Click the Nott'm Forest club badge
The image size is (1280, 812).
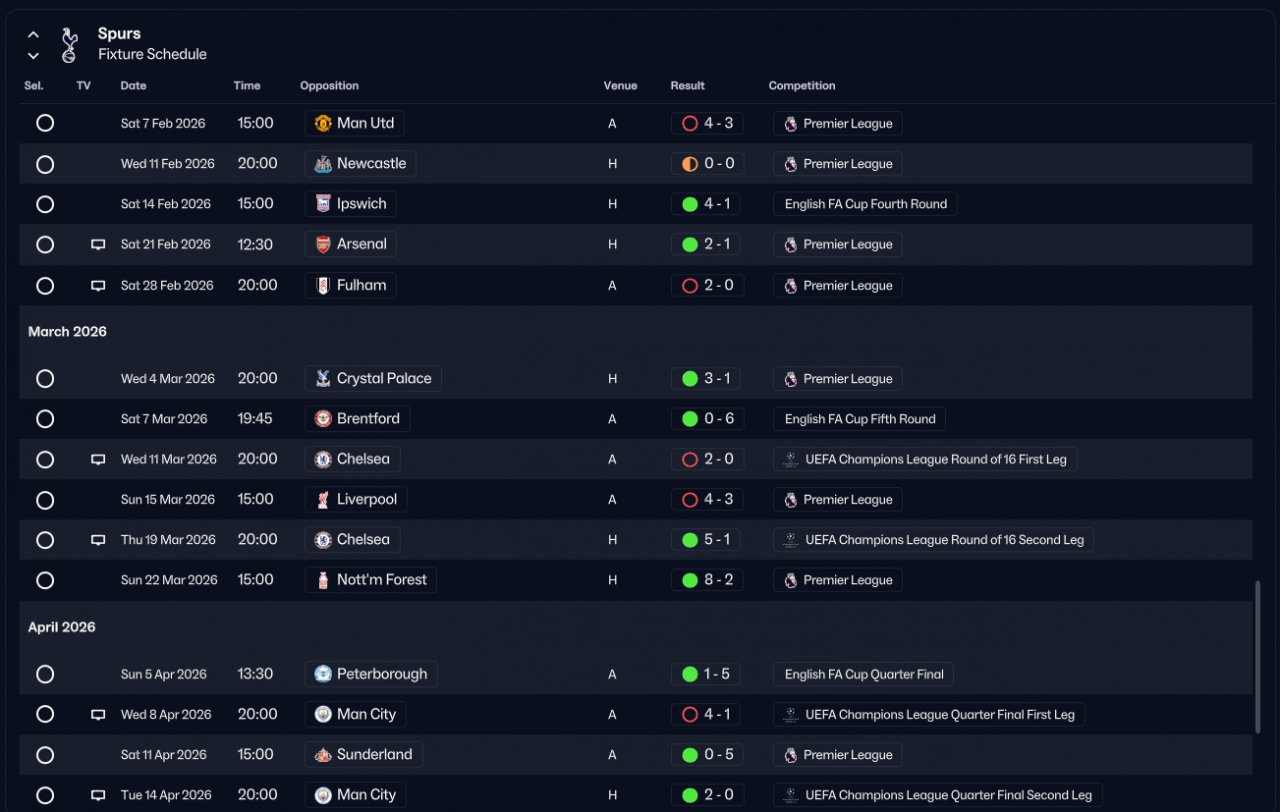tap(323, 580)
